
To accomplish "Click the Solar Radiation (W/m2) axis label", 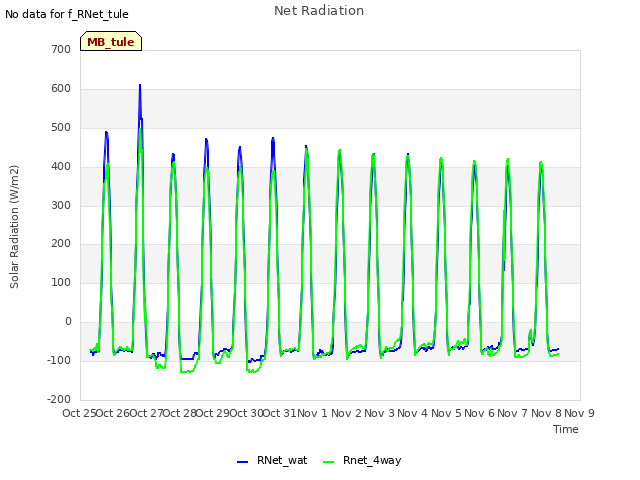I will (14, 227).
